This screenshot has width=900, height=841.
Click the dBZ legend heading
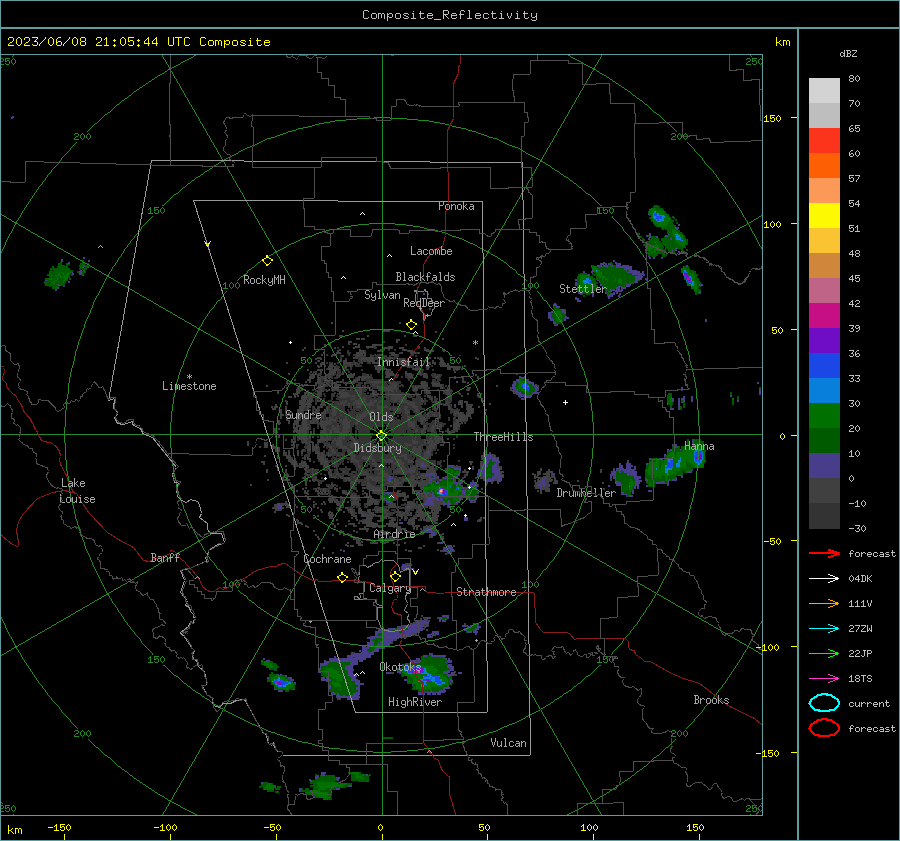(848, 54)
